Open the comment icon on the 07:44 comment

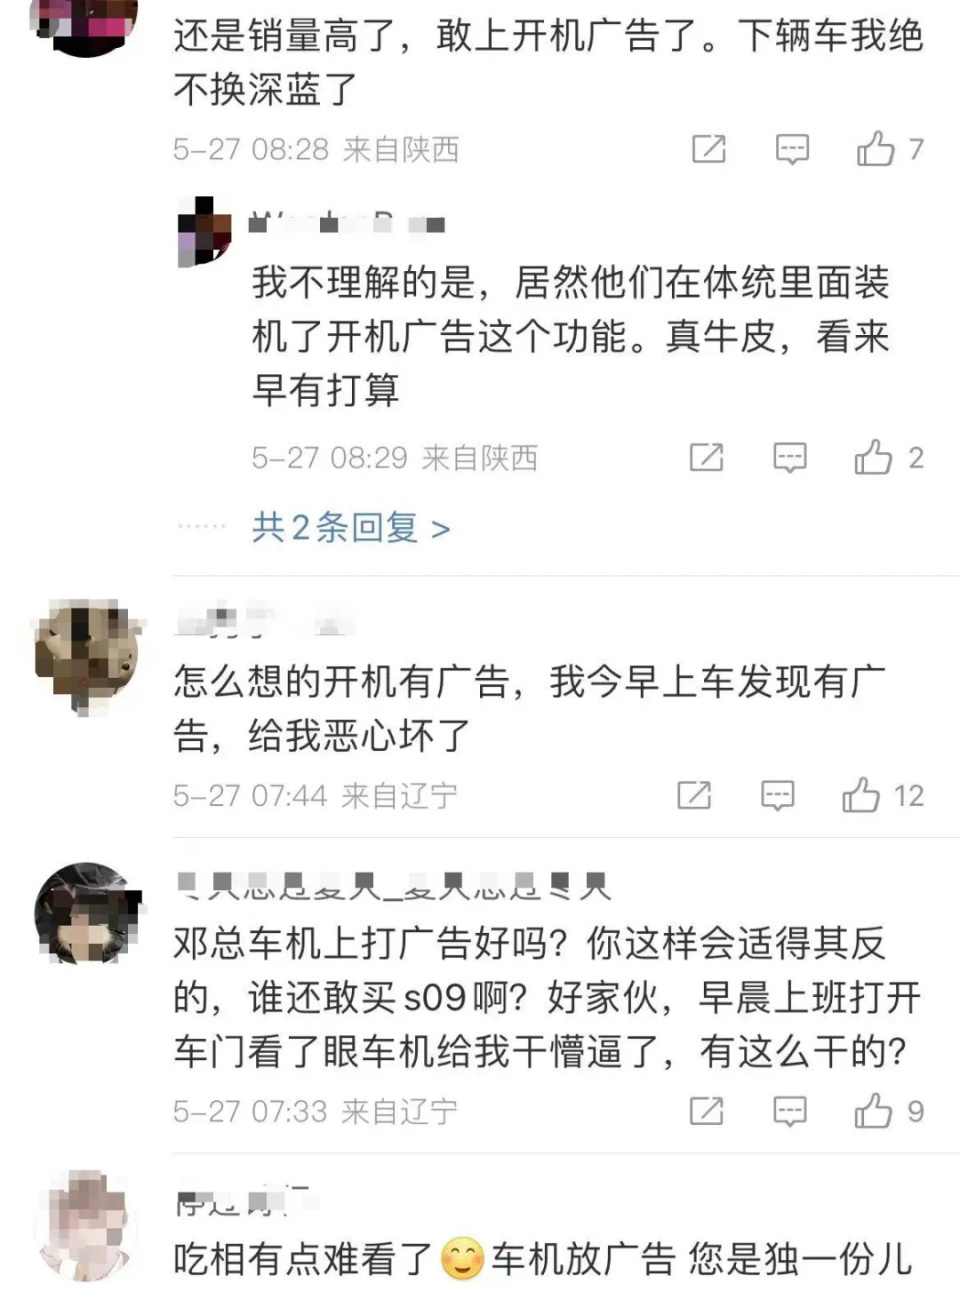776,796
